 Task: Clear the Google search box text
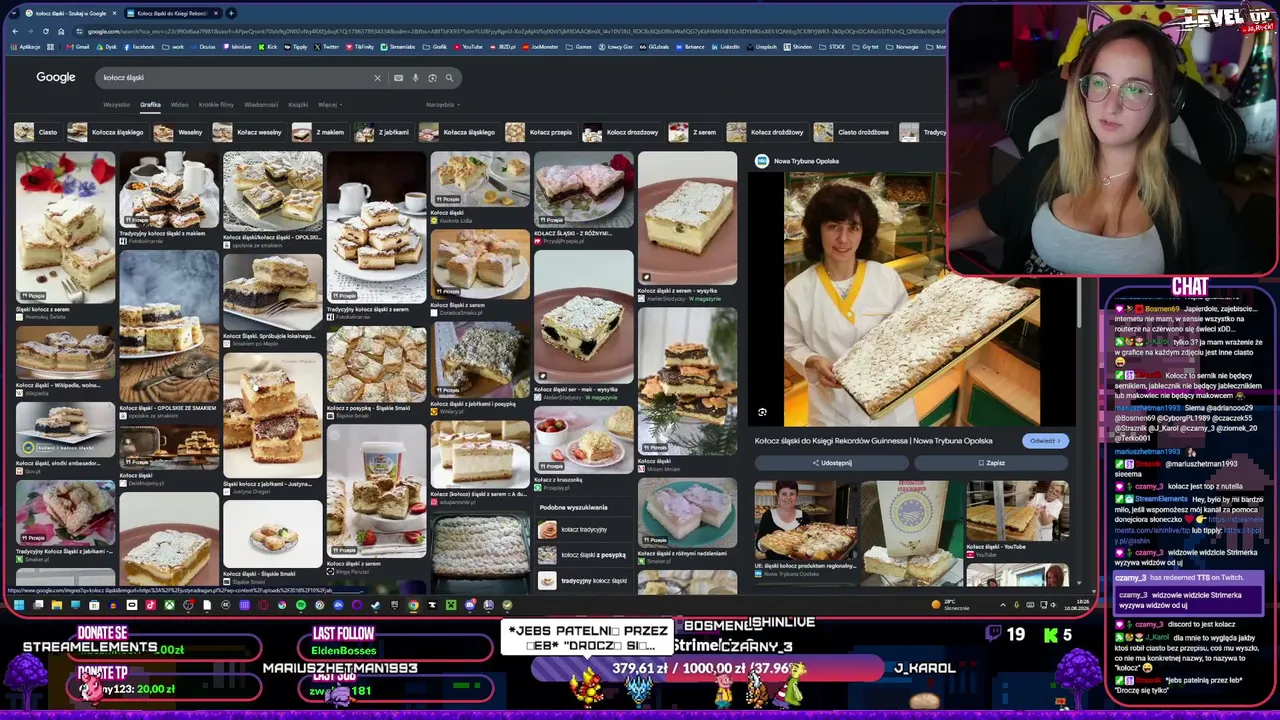[x=377, y=78]
